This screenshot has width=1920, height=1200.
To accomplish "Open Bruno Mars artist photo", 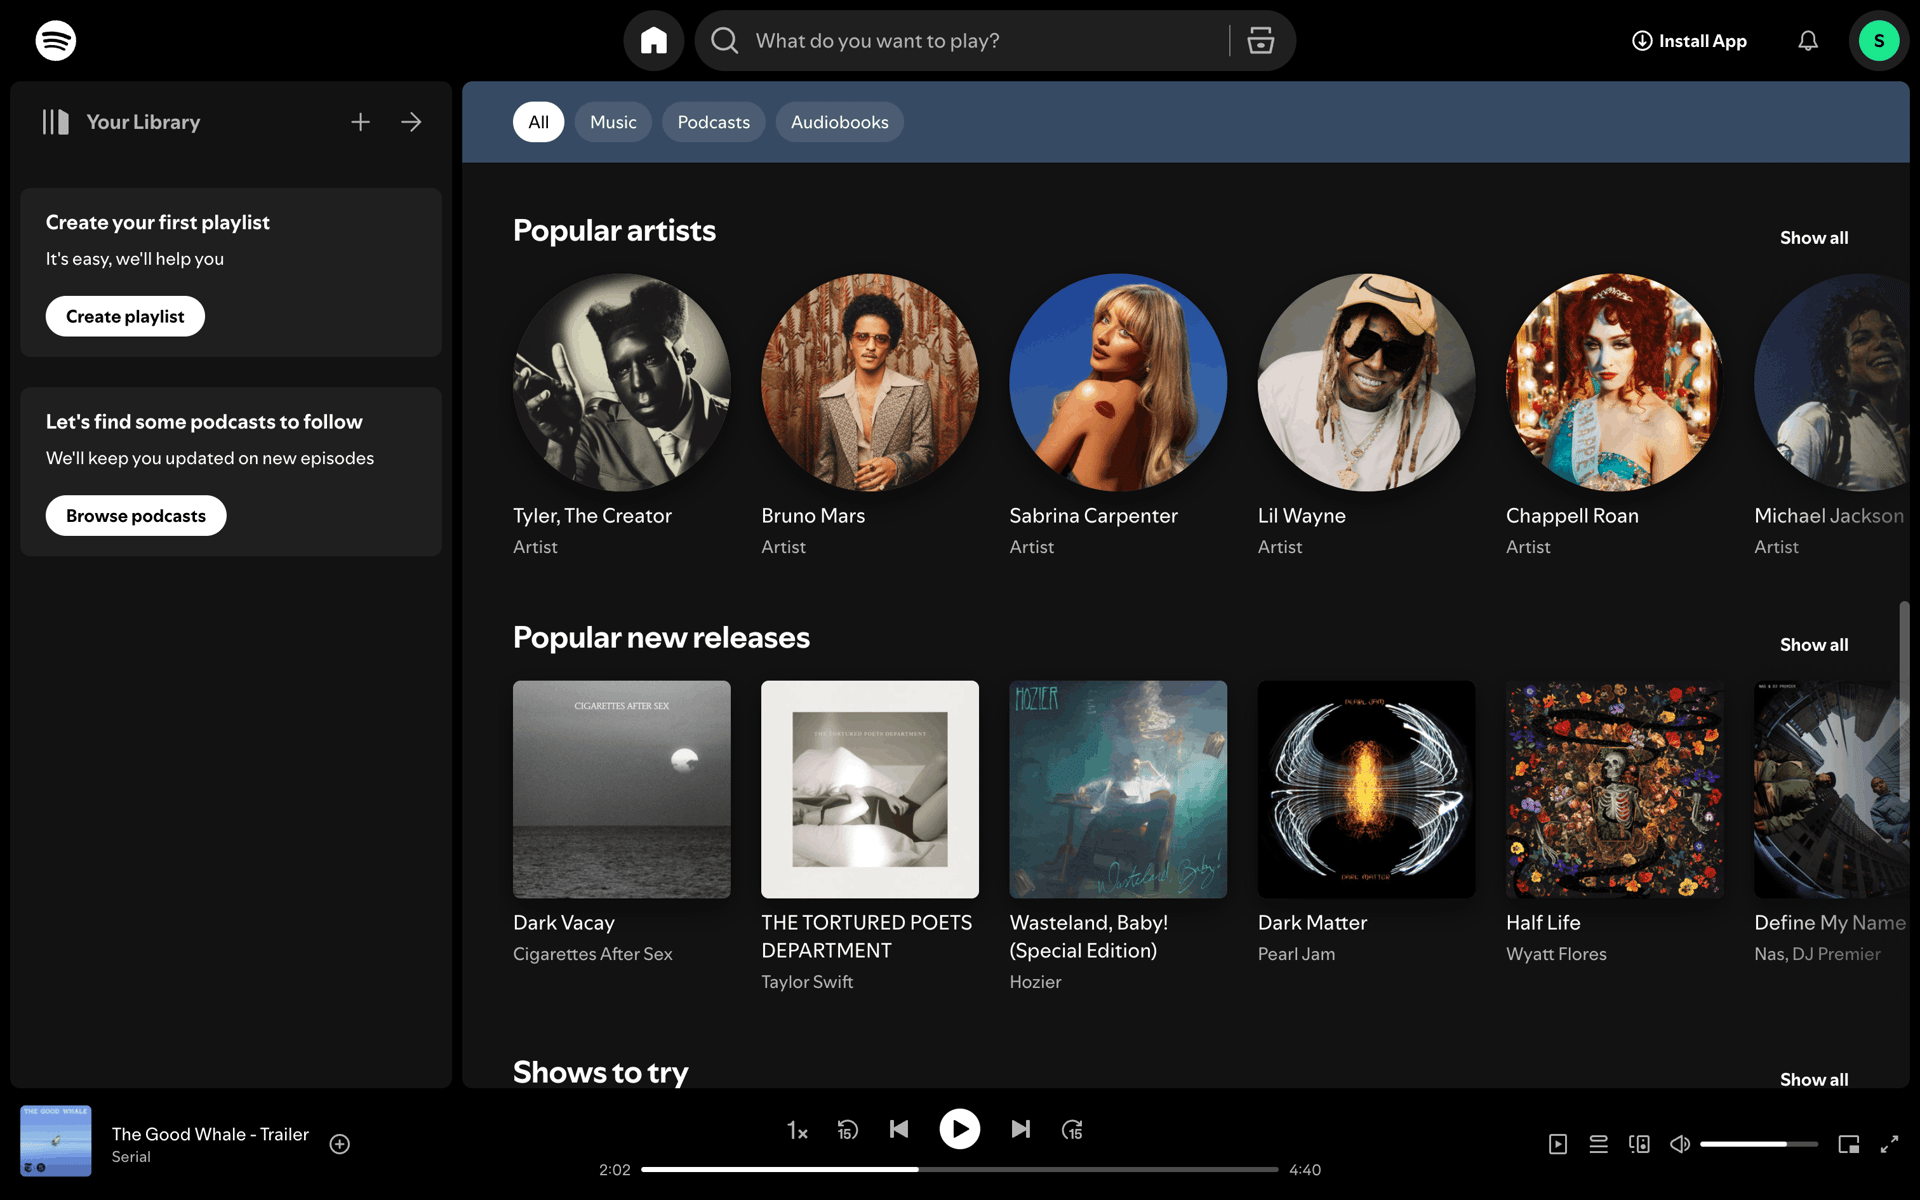I will click(x=870, y=383).
